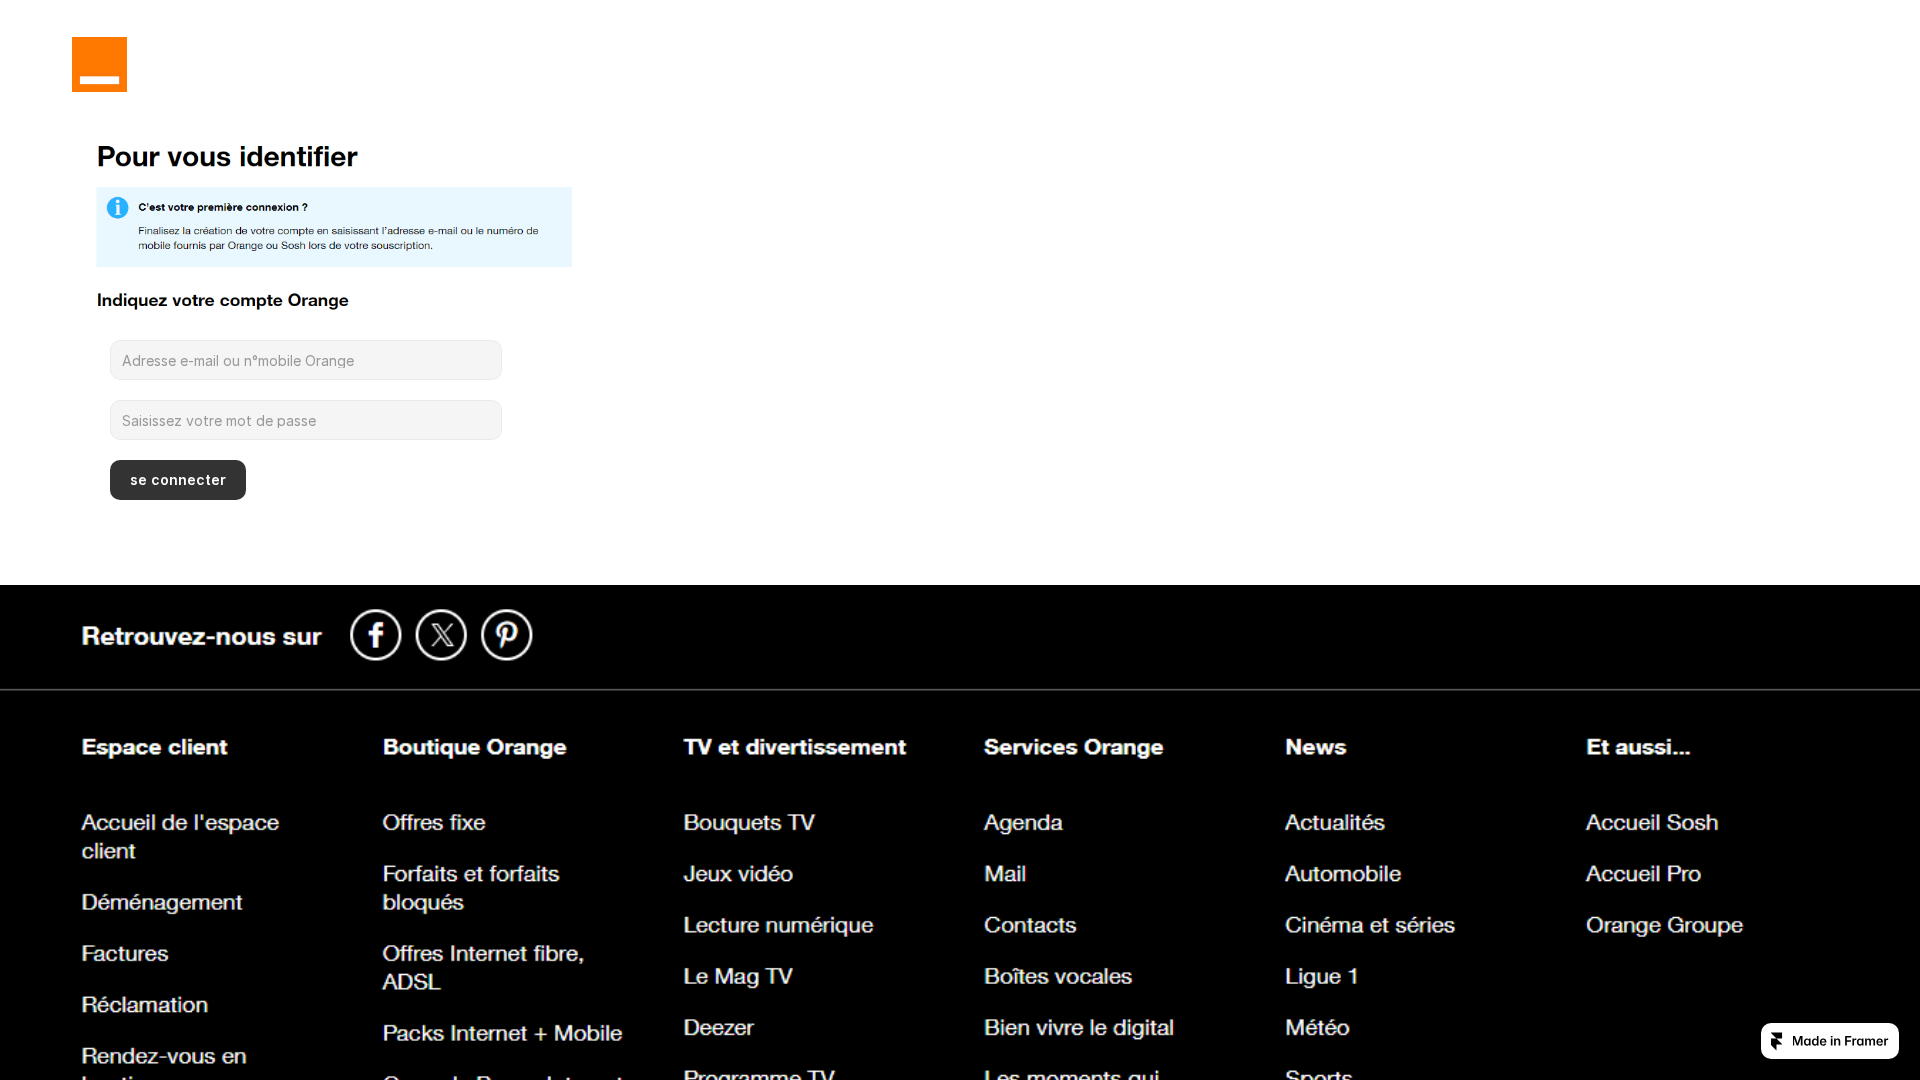Click the 'Et aussi...' footer heading
The height and width of the screenshot is (1080, 1920).
(x=1638, y=747)
